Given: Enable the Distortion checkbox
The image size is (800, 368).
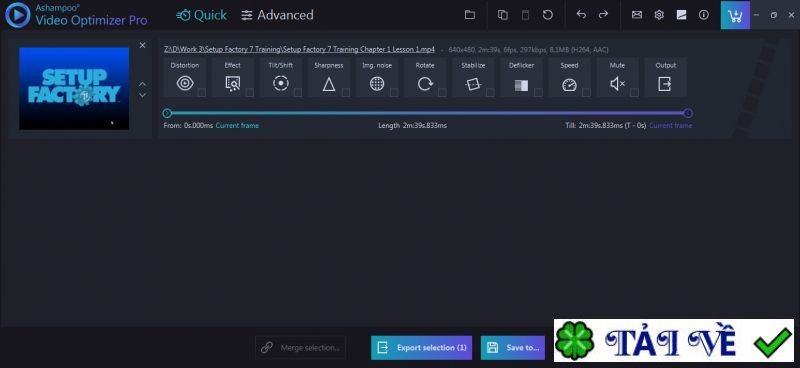Looking at the screenshot, I should click(202, 92).
